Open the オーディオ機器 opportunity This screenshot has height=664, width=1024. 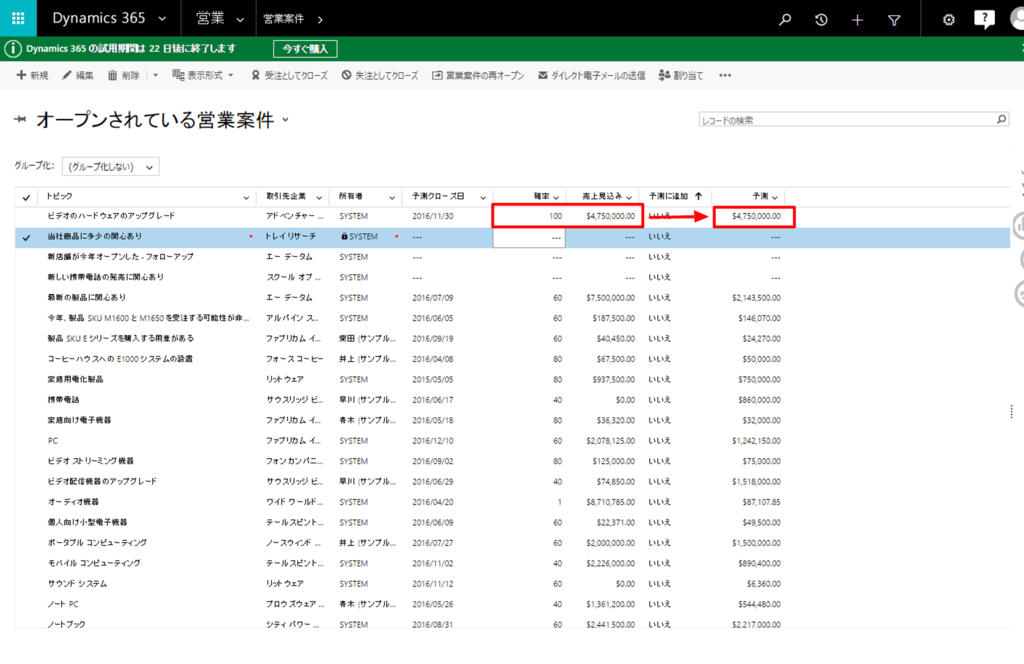coord(72,501)
